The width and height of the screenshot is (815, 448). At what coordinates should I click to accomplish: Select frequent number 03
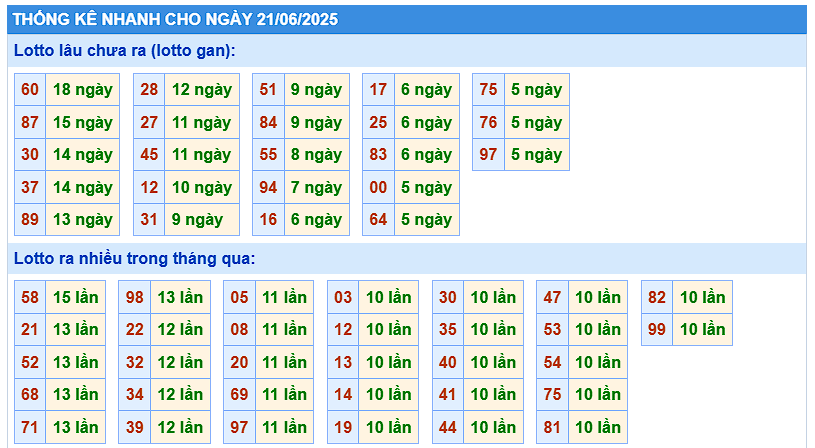click(344, 297)
